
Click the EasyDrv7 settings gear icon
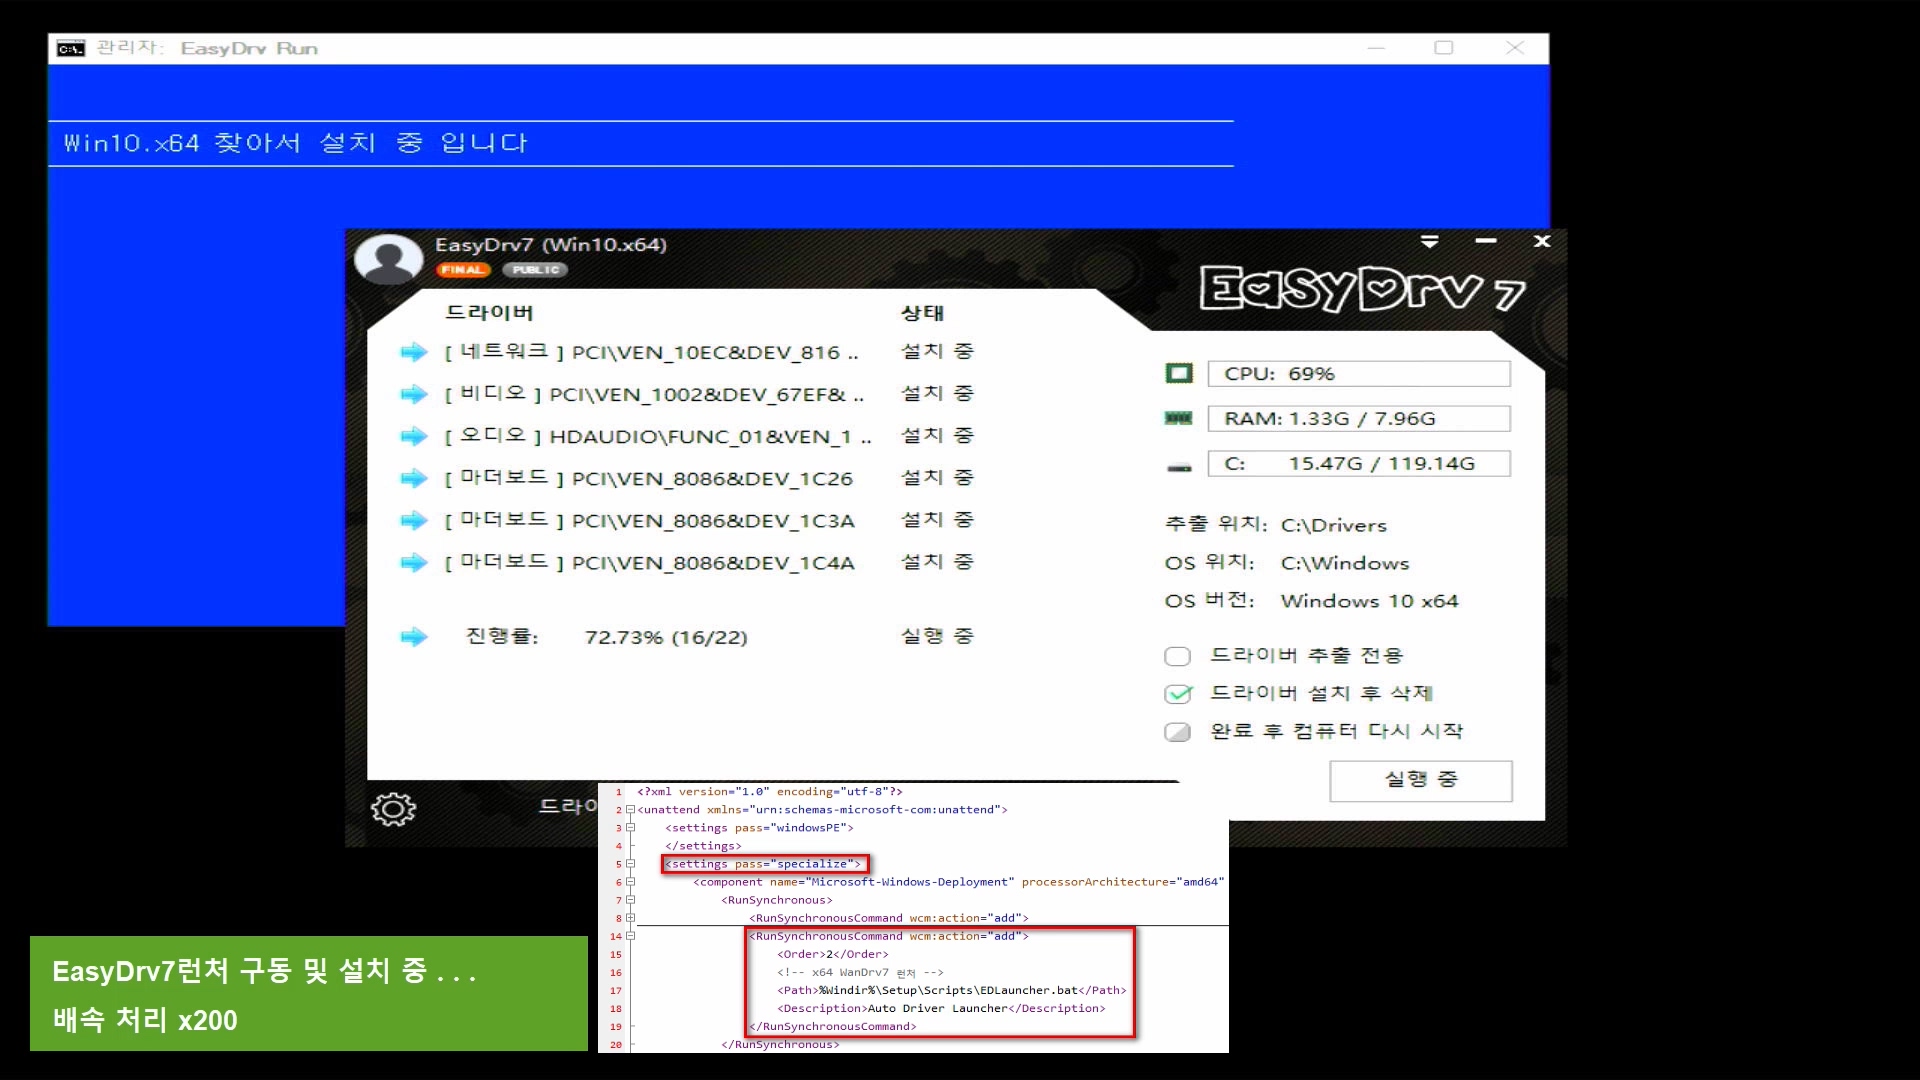[x=393, y=809]
